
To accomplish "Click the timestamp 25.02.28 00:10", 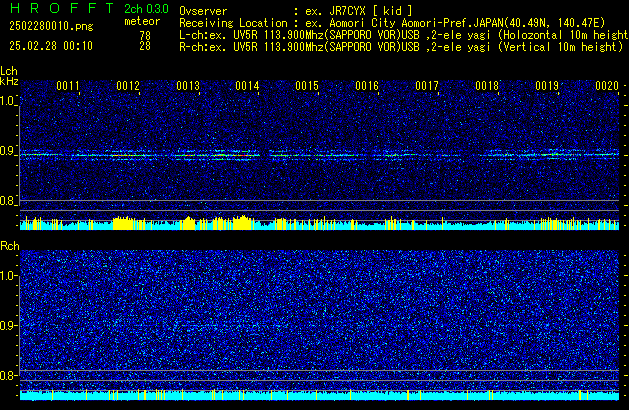I will click(51, 46).
